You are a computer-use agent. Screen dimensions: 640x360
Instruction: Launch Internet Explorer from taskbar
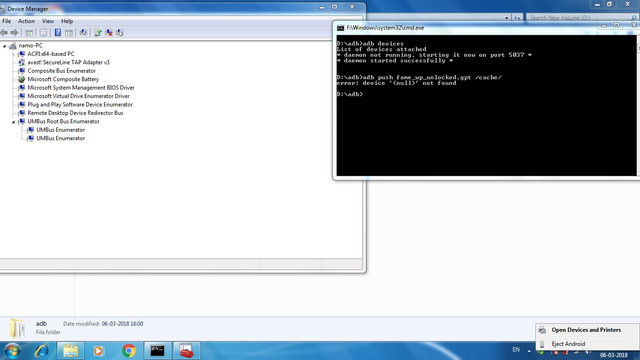(x=42, y=351)
